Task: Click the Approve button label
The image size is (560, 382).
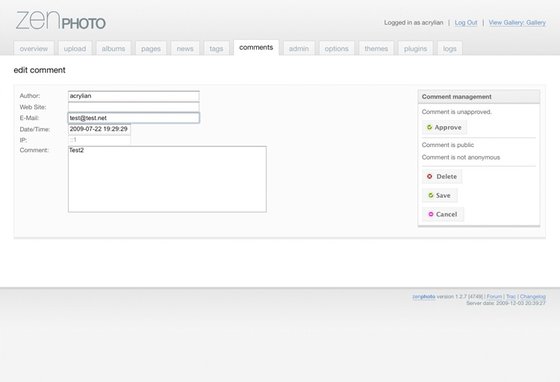Action: click(448, 127)
